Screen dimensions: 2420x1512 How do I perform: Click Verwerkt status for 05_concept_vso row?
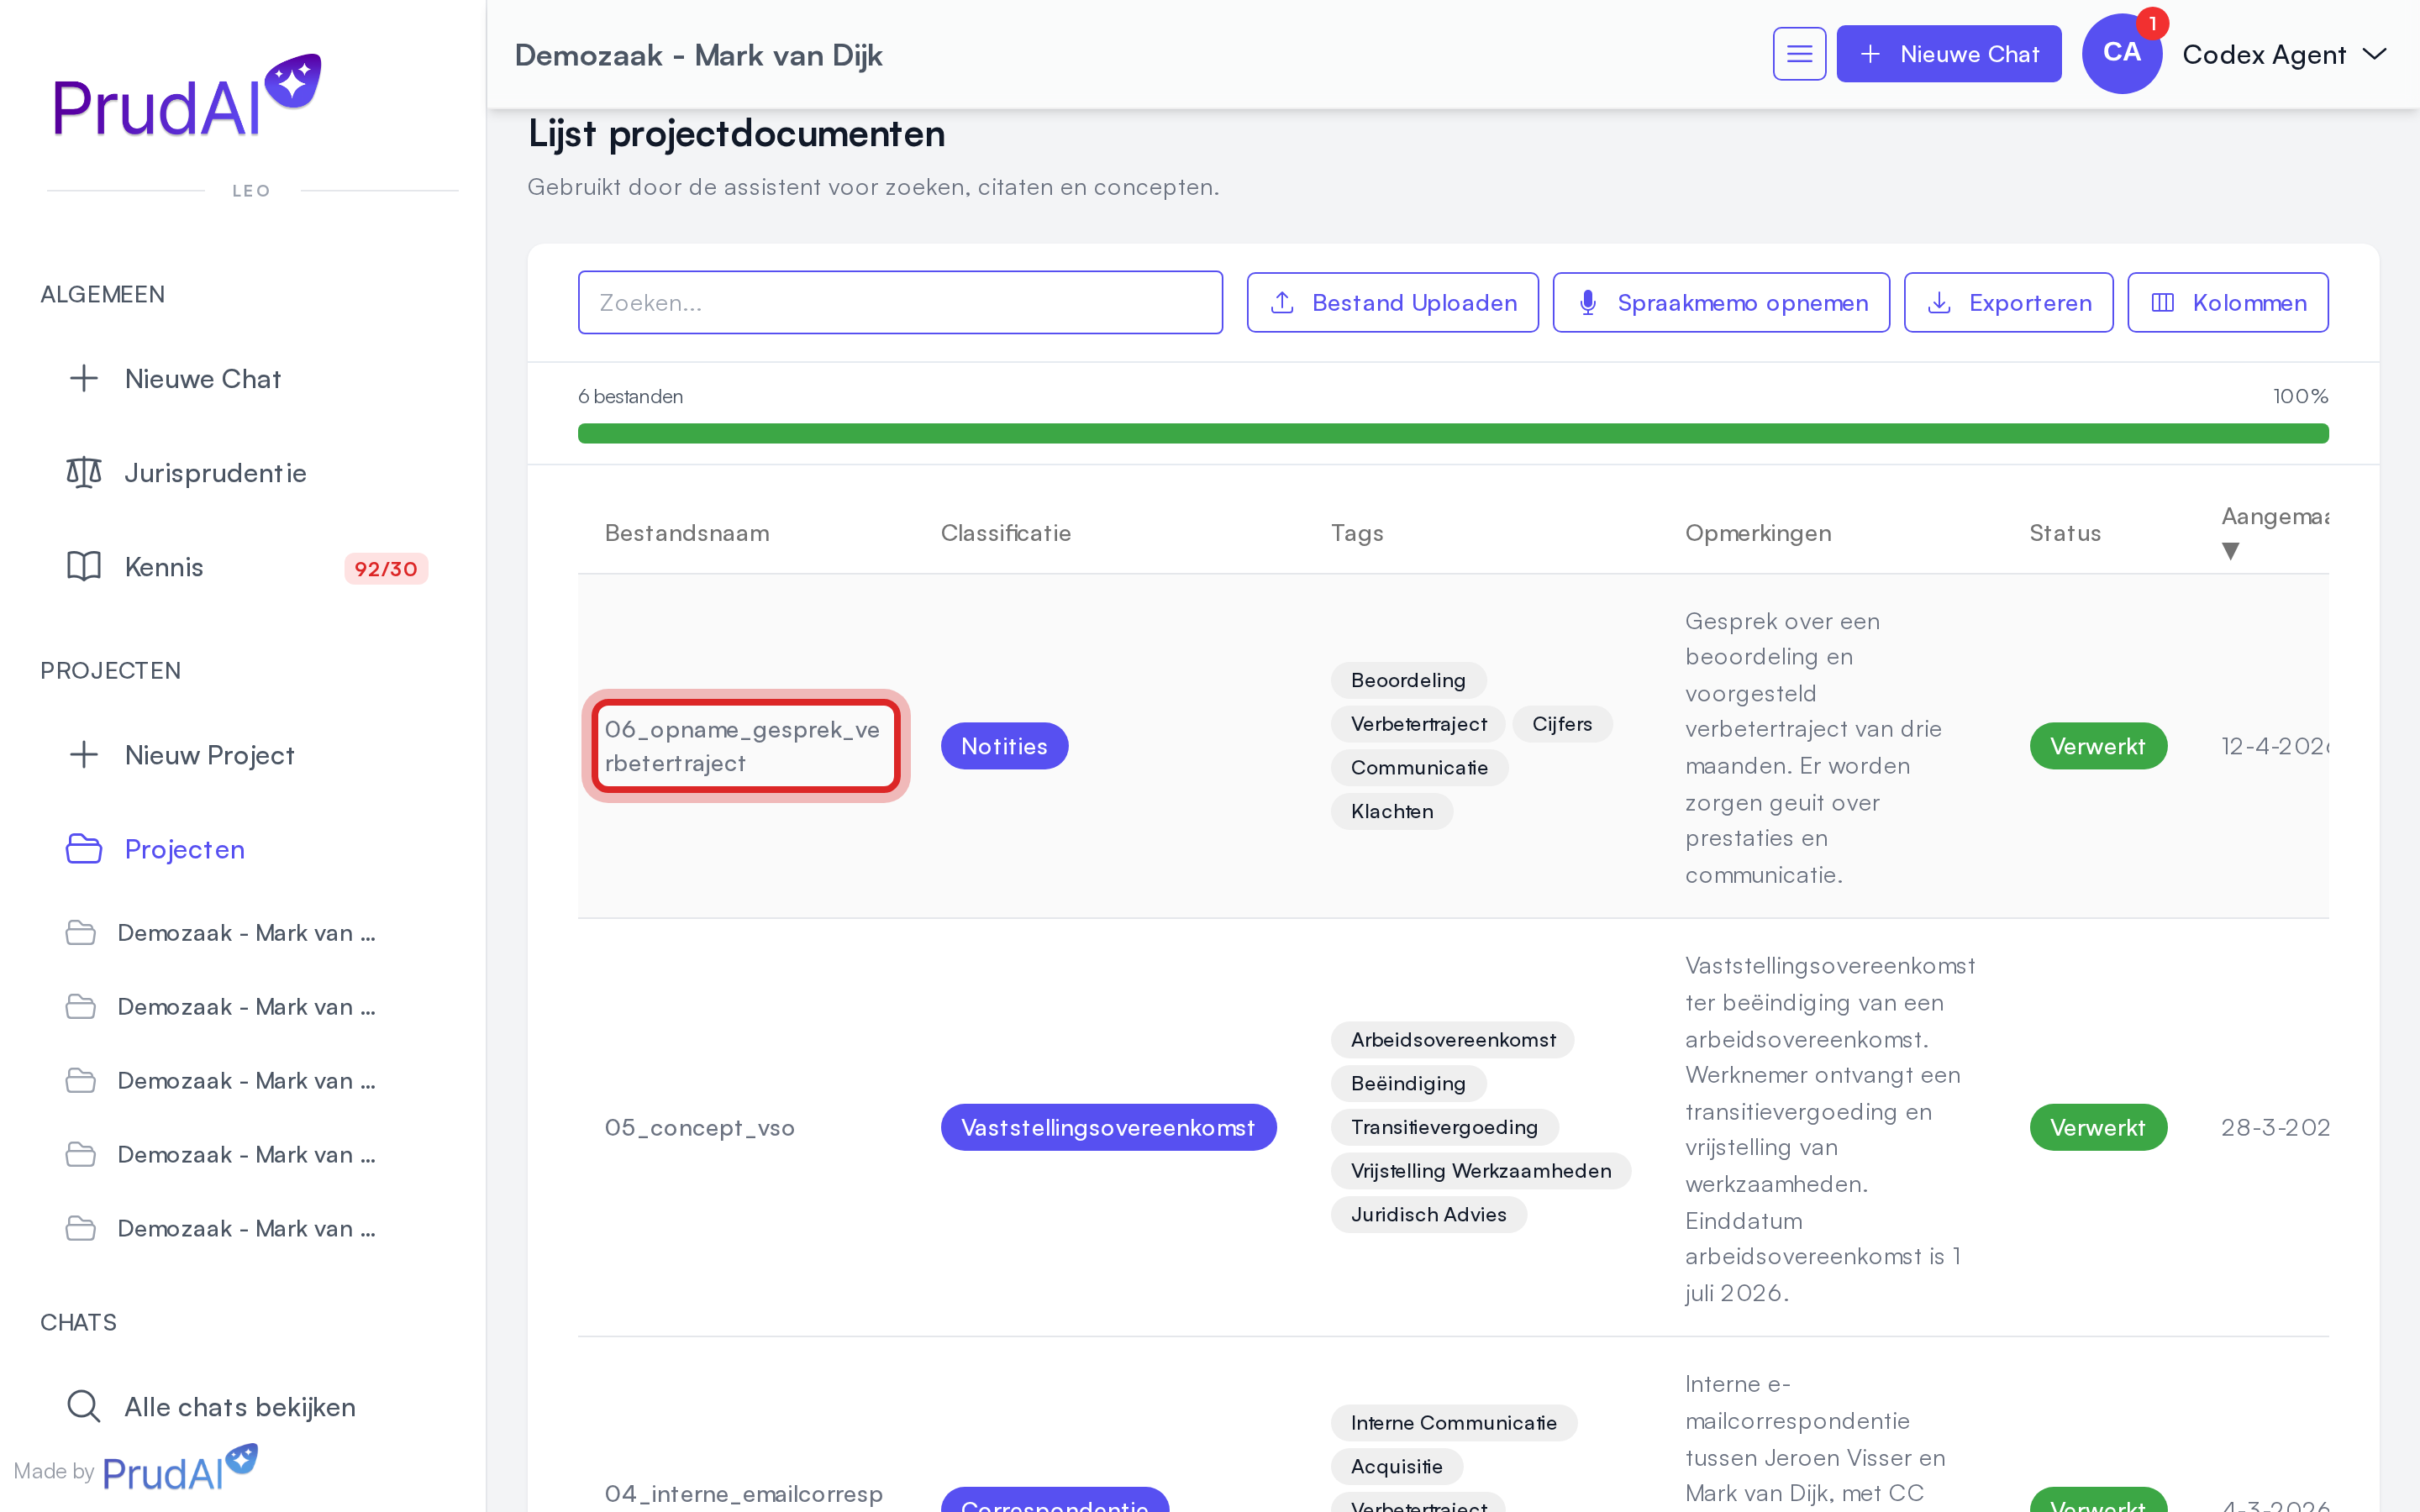pyautogui.click(x=2098, y=1127)
